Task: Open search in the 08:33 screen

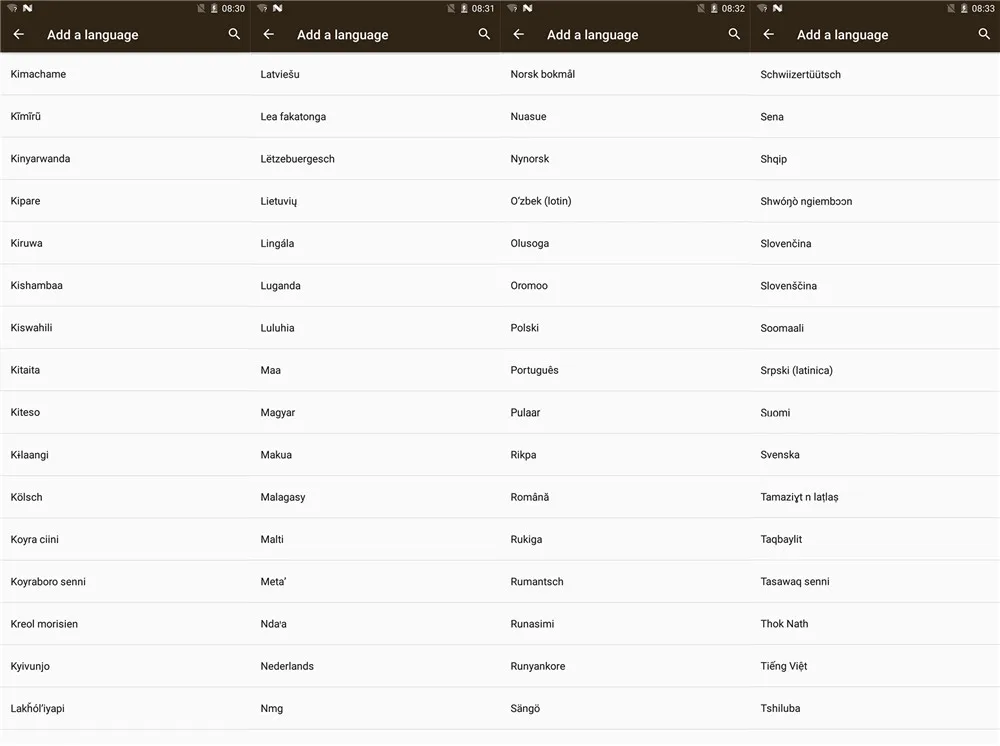Action: pos(984,34)
